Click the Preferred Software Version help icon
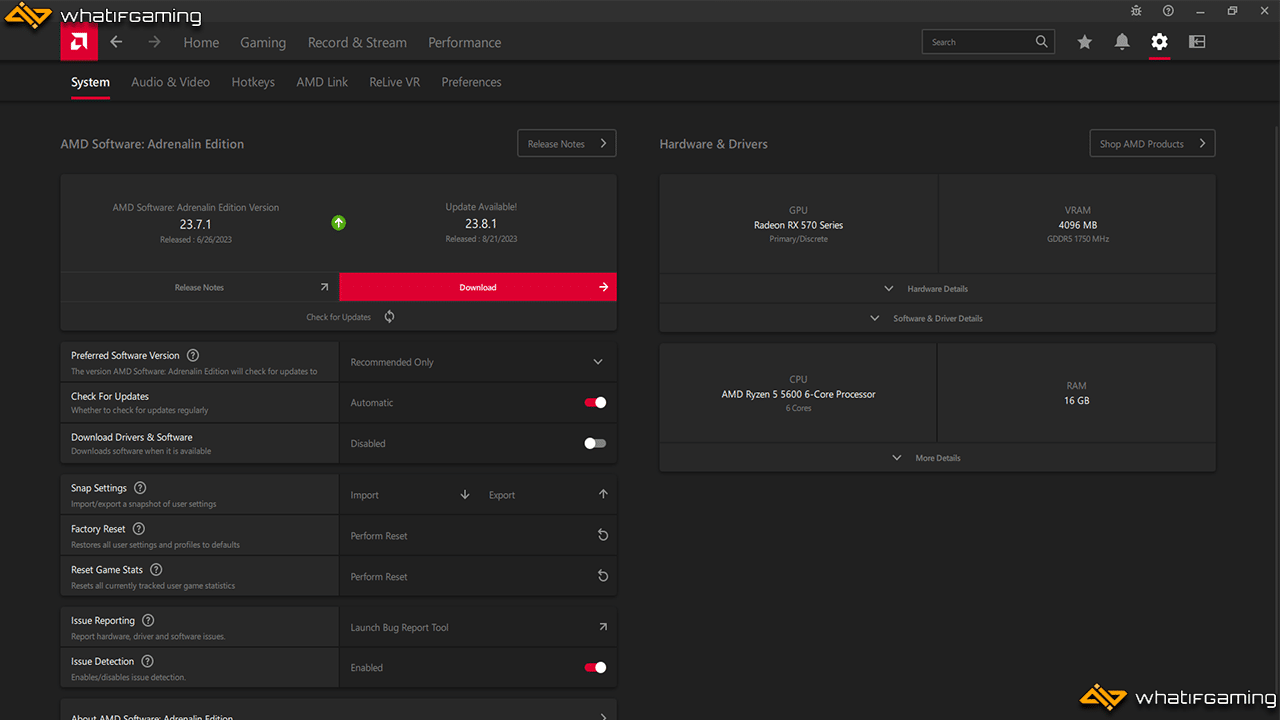 click(193, 355)
